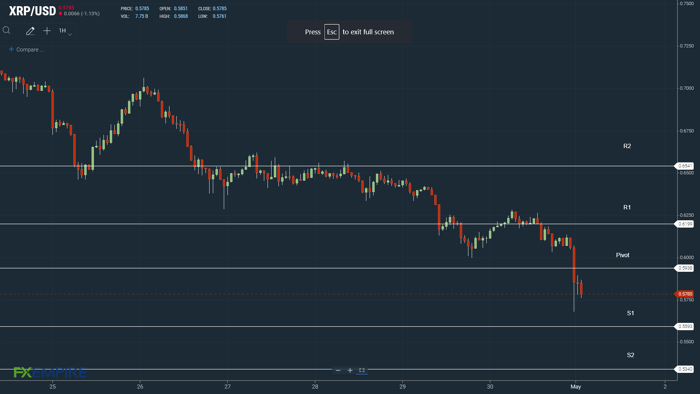700x394 pixels.
Task: Click the Esc key hint in banner
Action: 331,32
